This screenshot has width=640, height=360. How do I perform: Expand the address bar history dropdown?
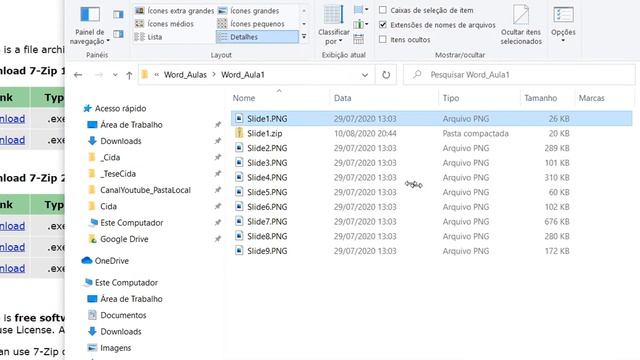[365, 75]
